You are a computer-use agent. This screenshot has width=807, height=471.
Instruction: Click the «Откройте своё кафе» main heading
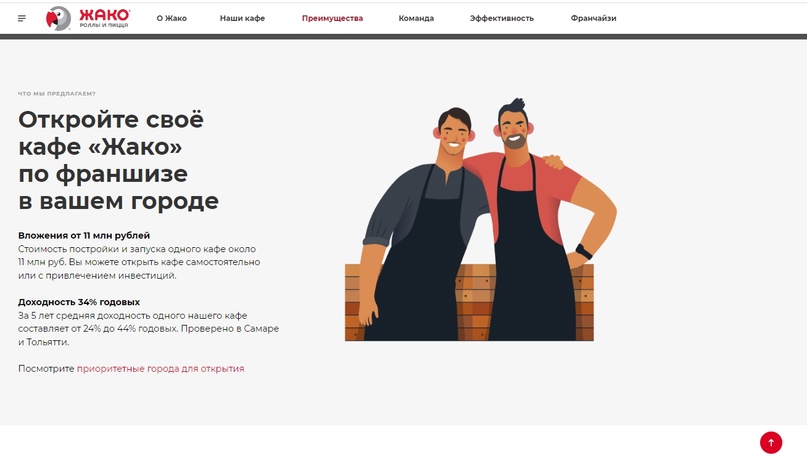(118, 160)
